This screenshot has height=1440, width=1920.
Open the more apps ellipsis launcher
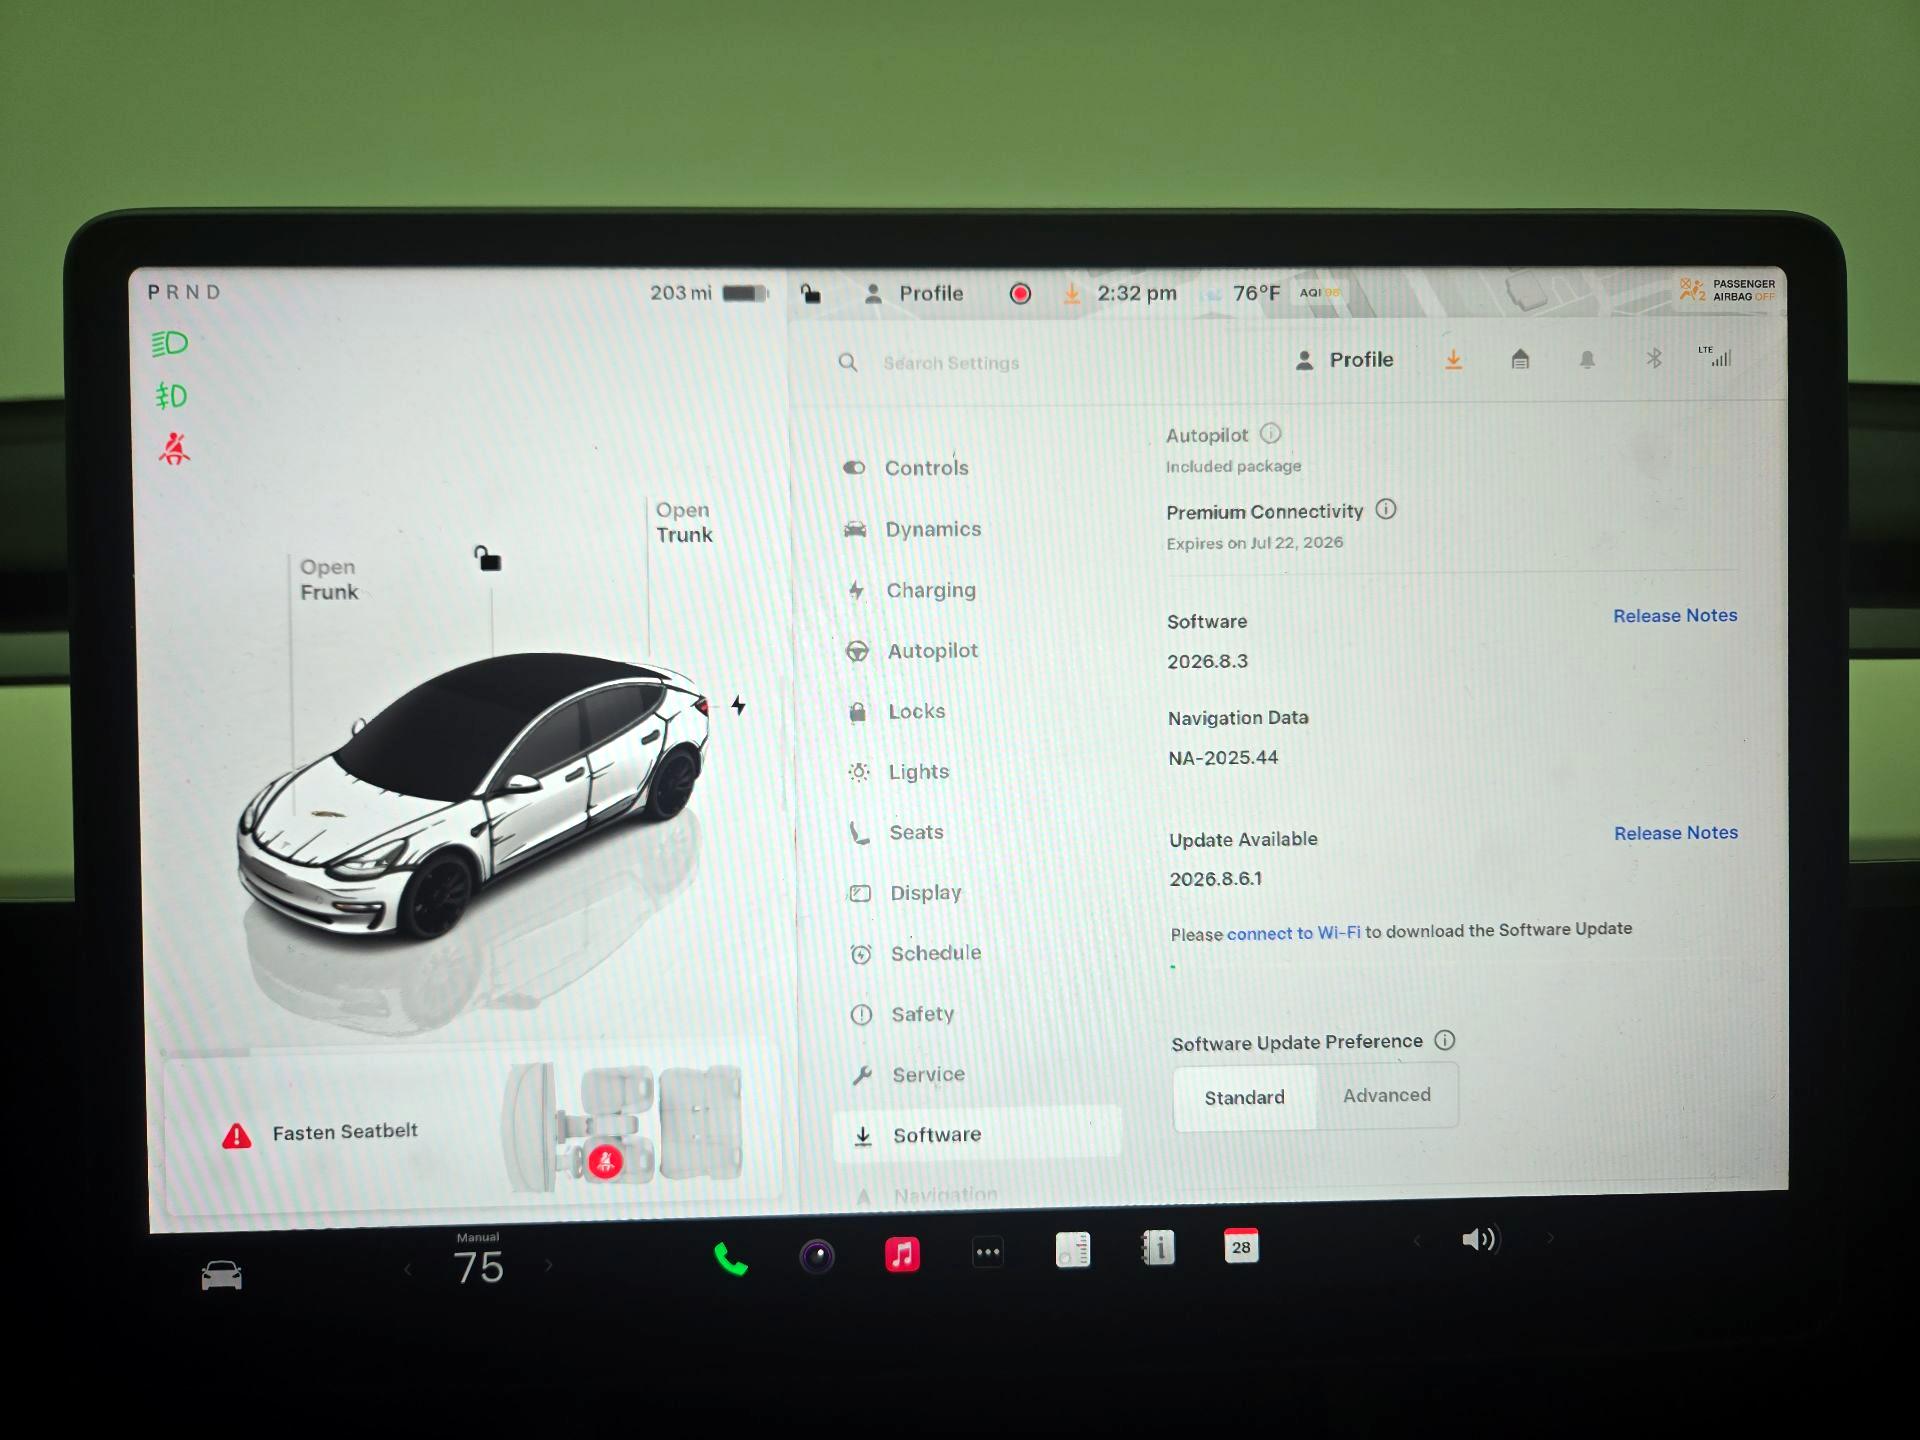click(988, 1251)
